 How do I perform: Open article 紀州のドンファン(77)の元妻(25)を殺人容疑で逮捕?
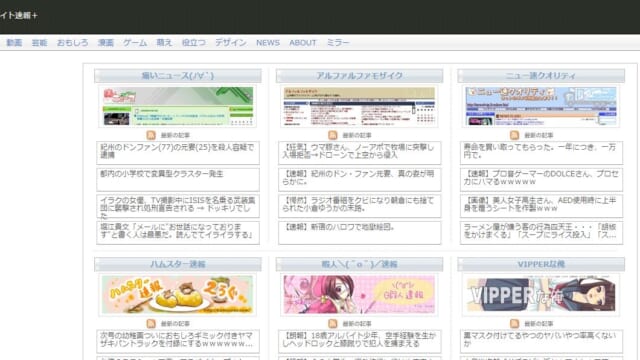(178, 153)
